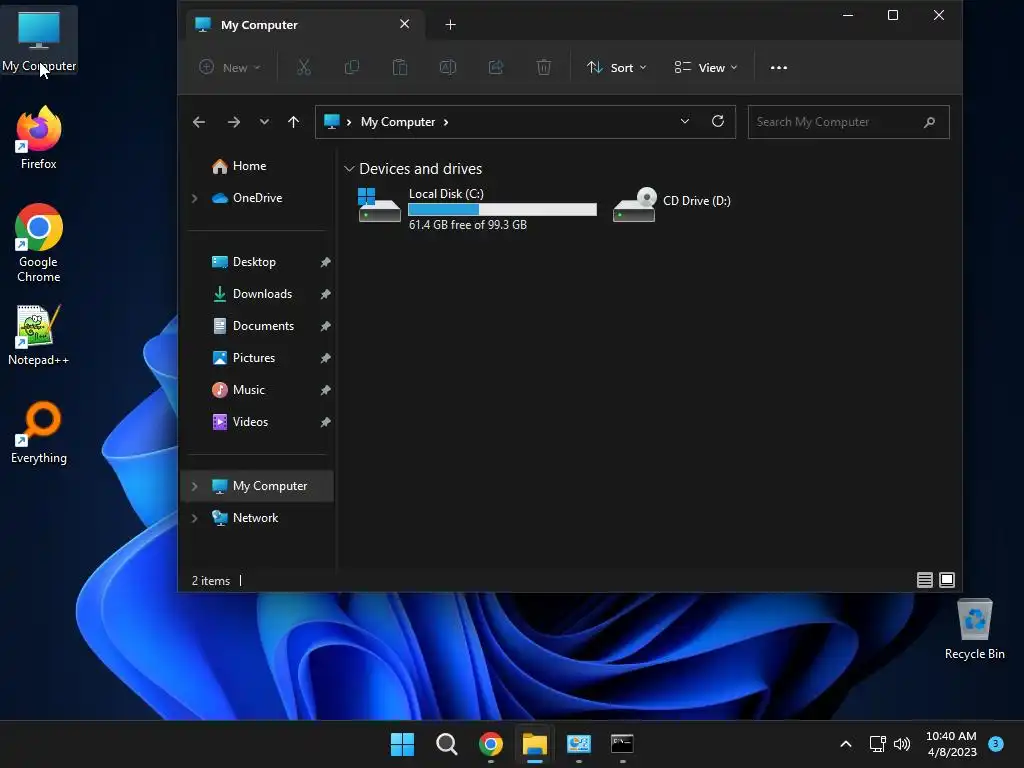Screen dimensions: 1024x768
Task: Click the "2 items" status text
Action: [x=211, y=581]
